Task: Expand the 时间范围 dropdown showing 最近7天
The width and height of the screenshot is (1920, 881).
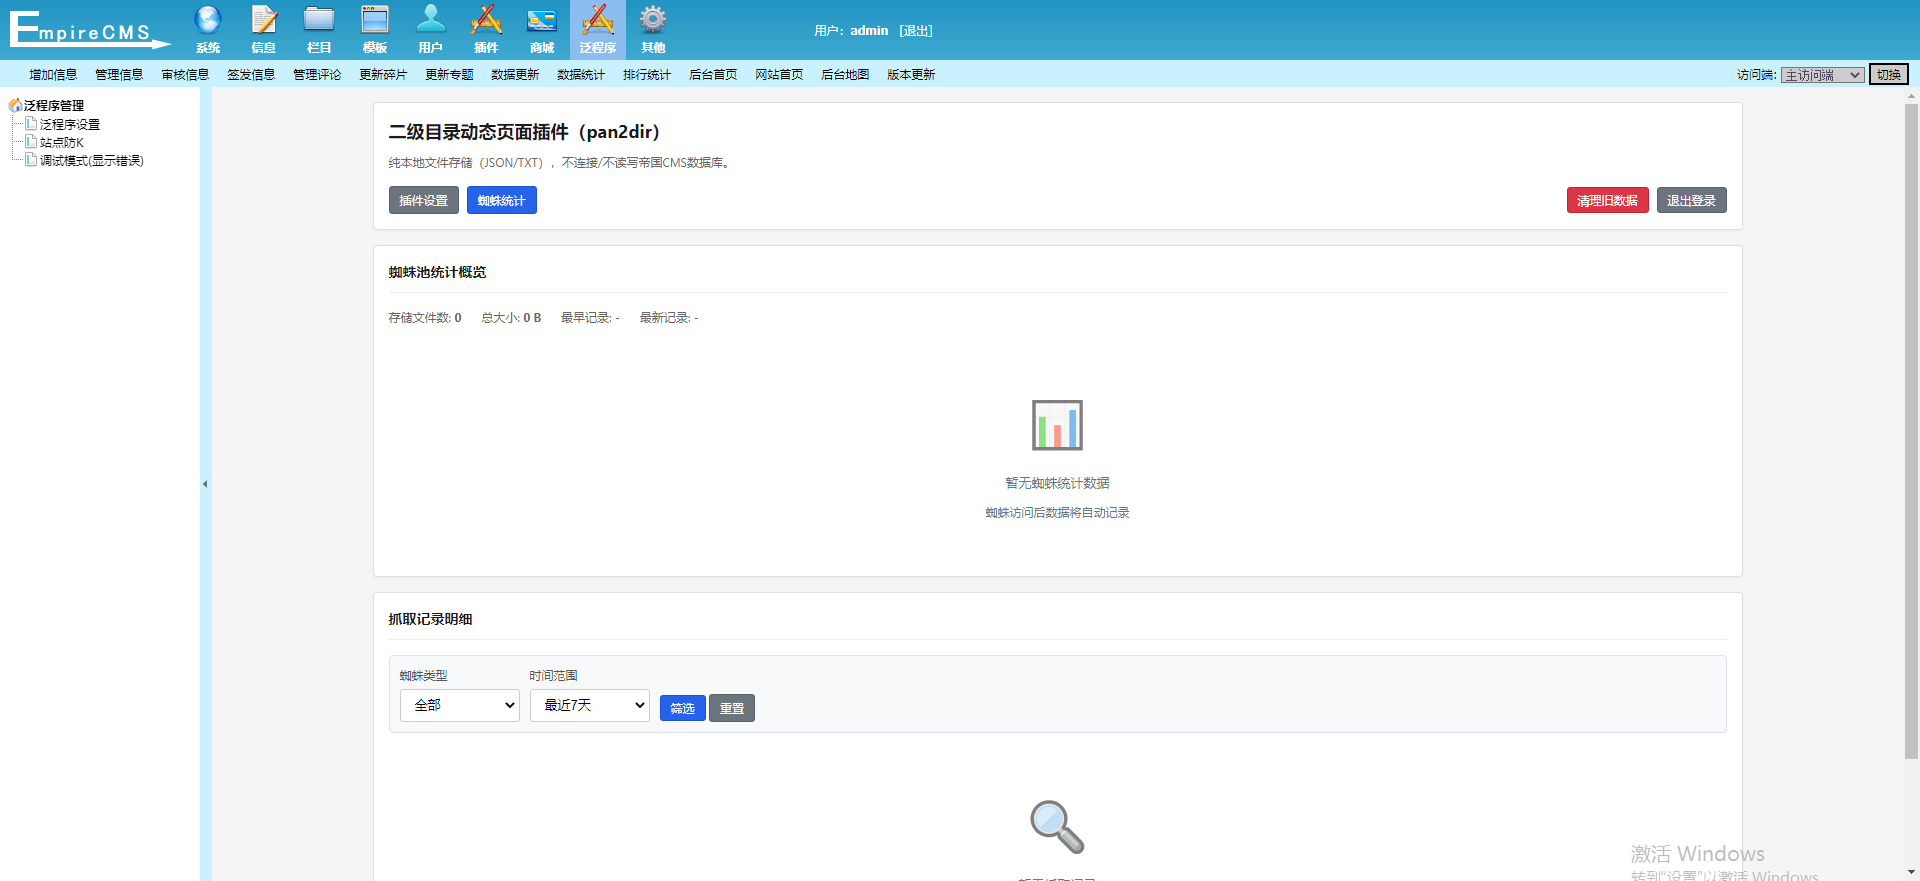Action: point(589,705)
